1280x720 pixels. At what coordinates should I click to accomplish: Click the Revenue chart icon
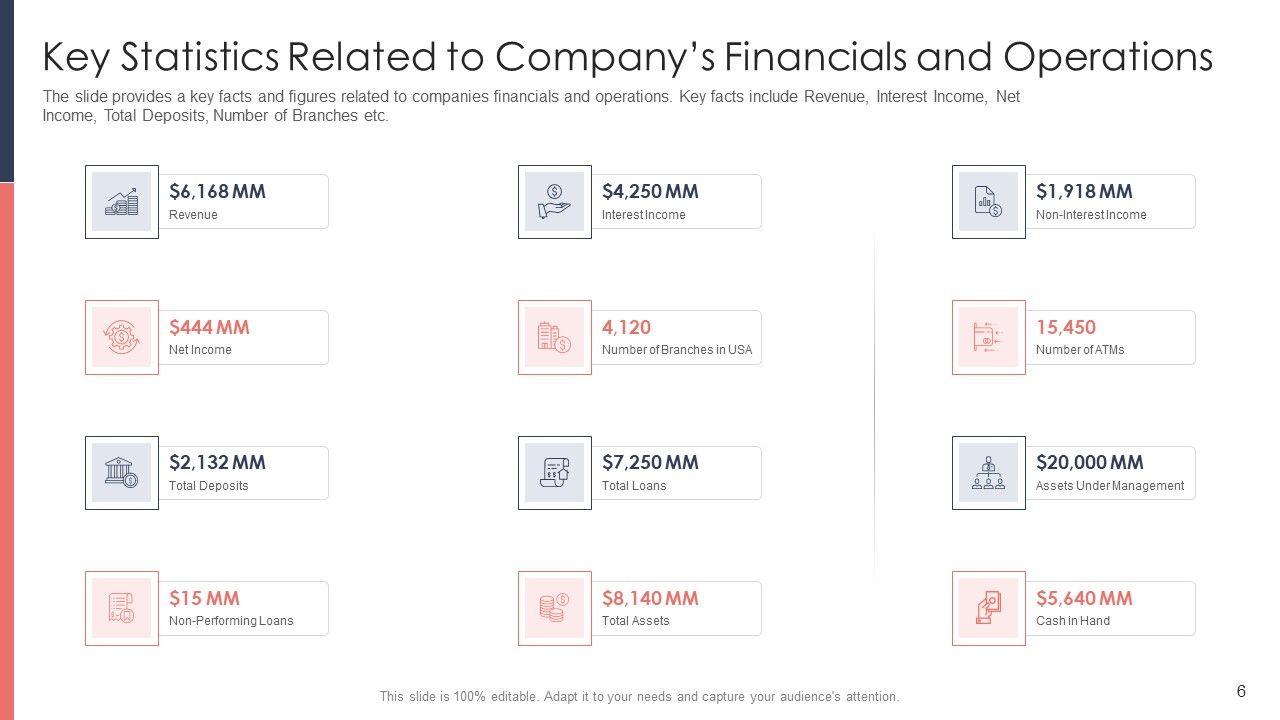122,202
